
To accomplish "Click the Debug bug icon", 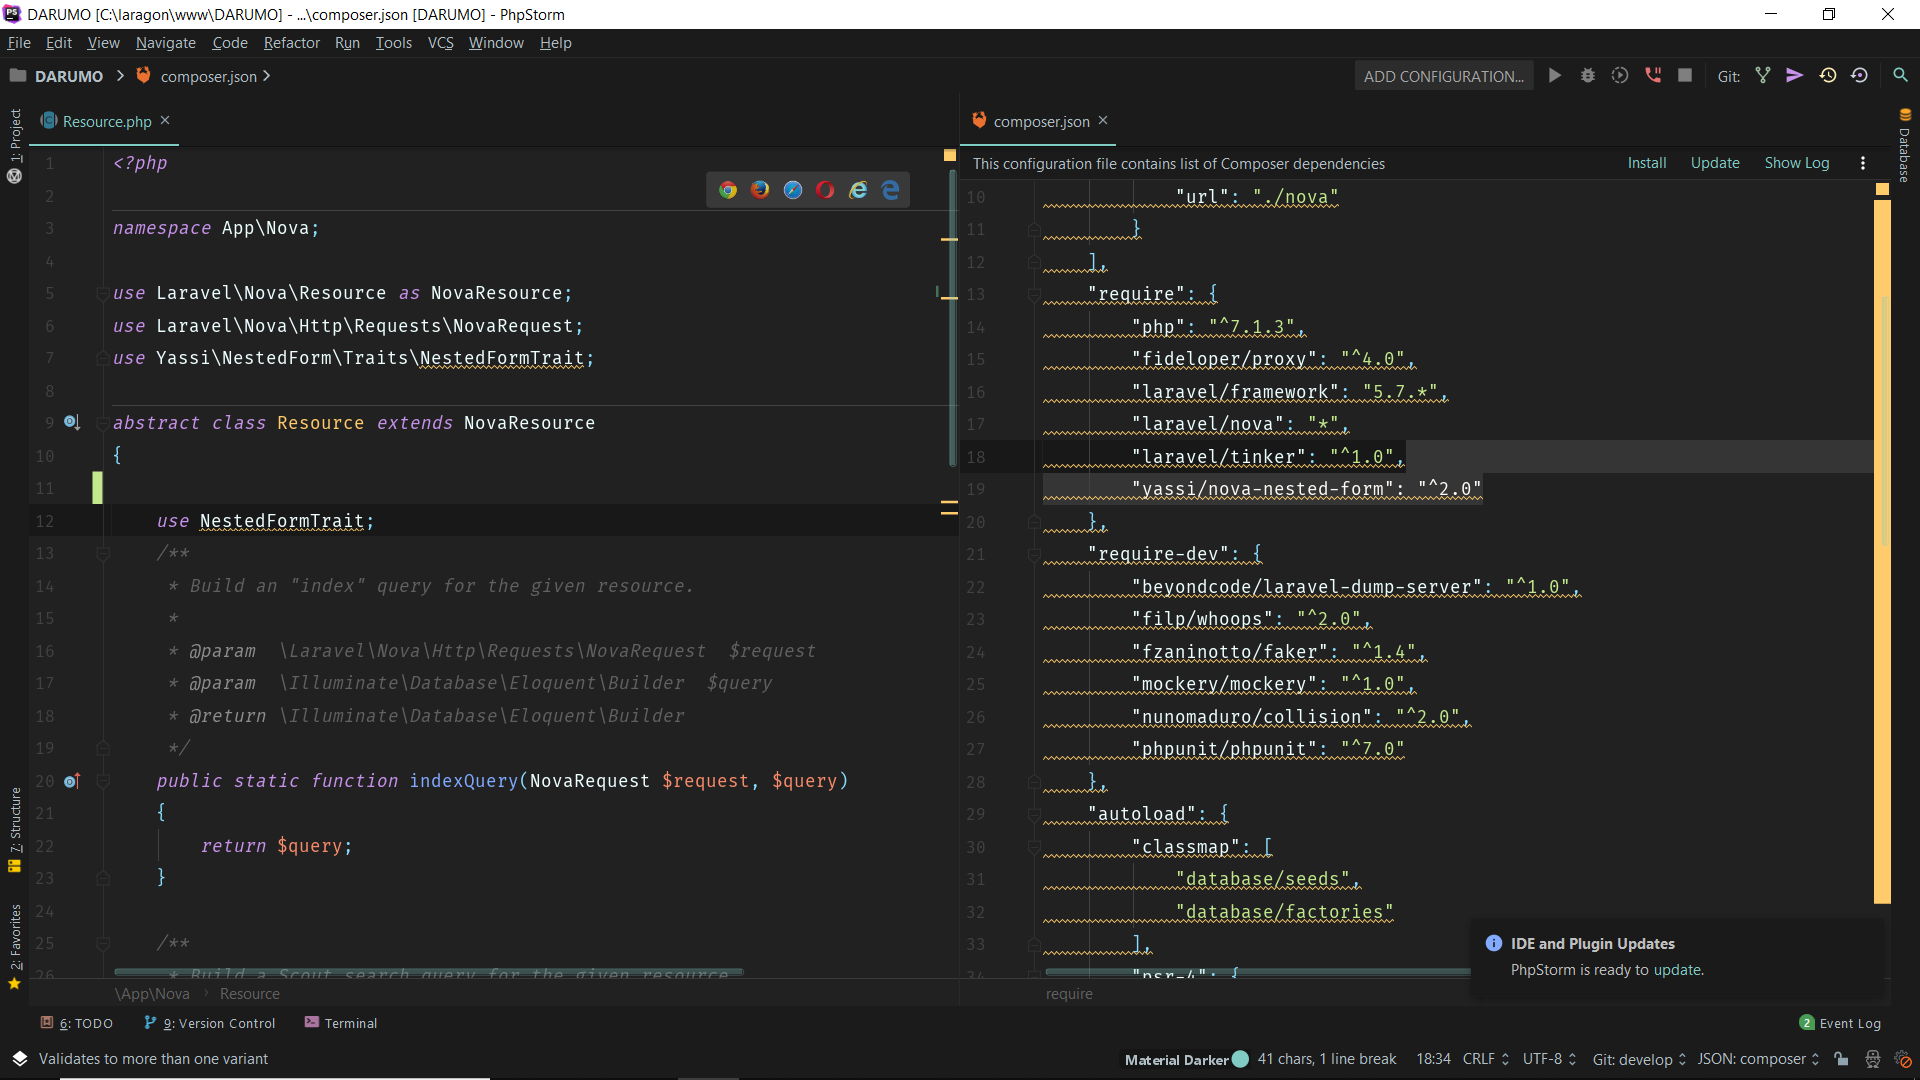I will click(x=1587, y=76).
